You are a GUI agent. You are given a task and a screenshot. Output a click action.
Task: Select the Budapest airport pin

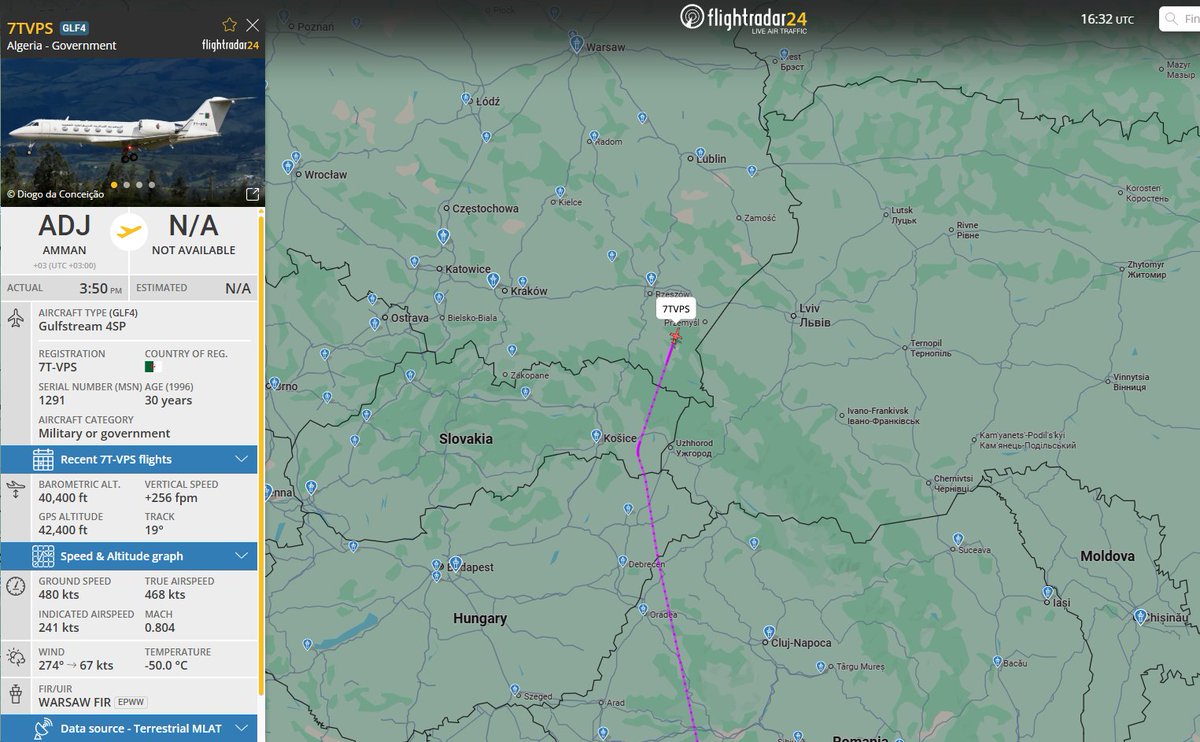[x=454, y=562]
